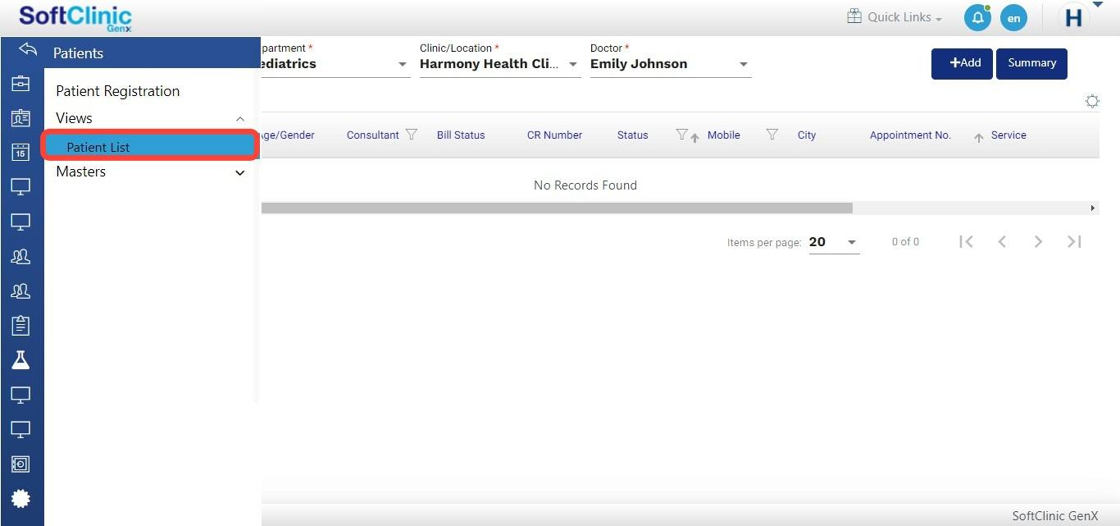This screenshot has width=1120, height=526.
Task: Change the Items per page dropdown
Action: pos(833,242)
